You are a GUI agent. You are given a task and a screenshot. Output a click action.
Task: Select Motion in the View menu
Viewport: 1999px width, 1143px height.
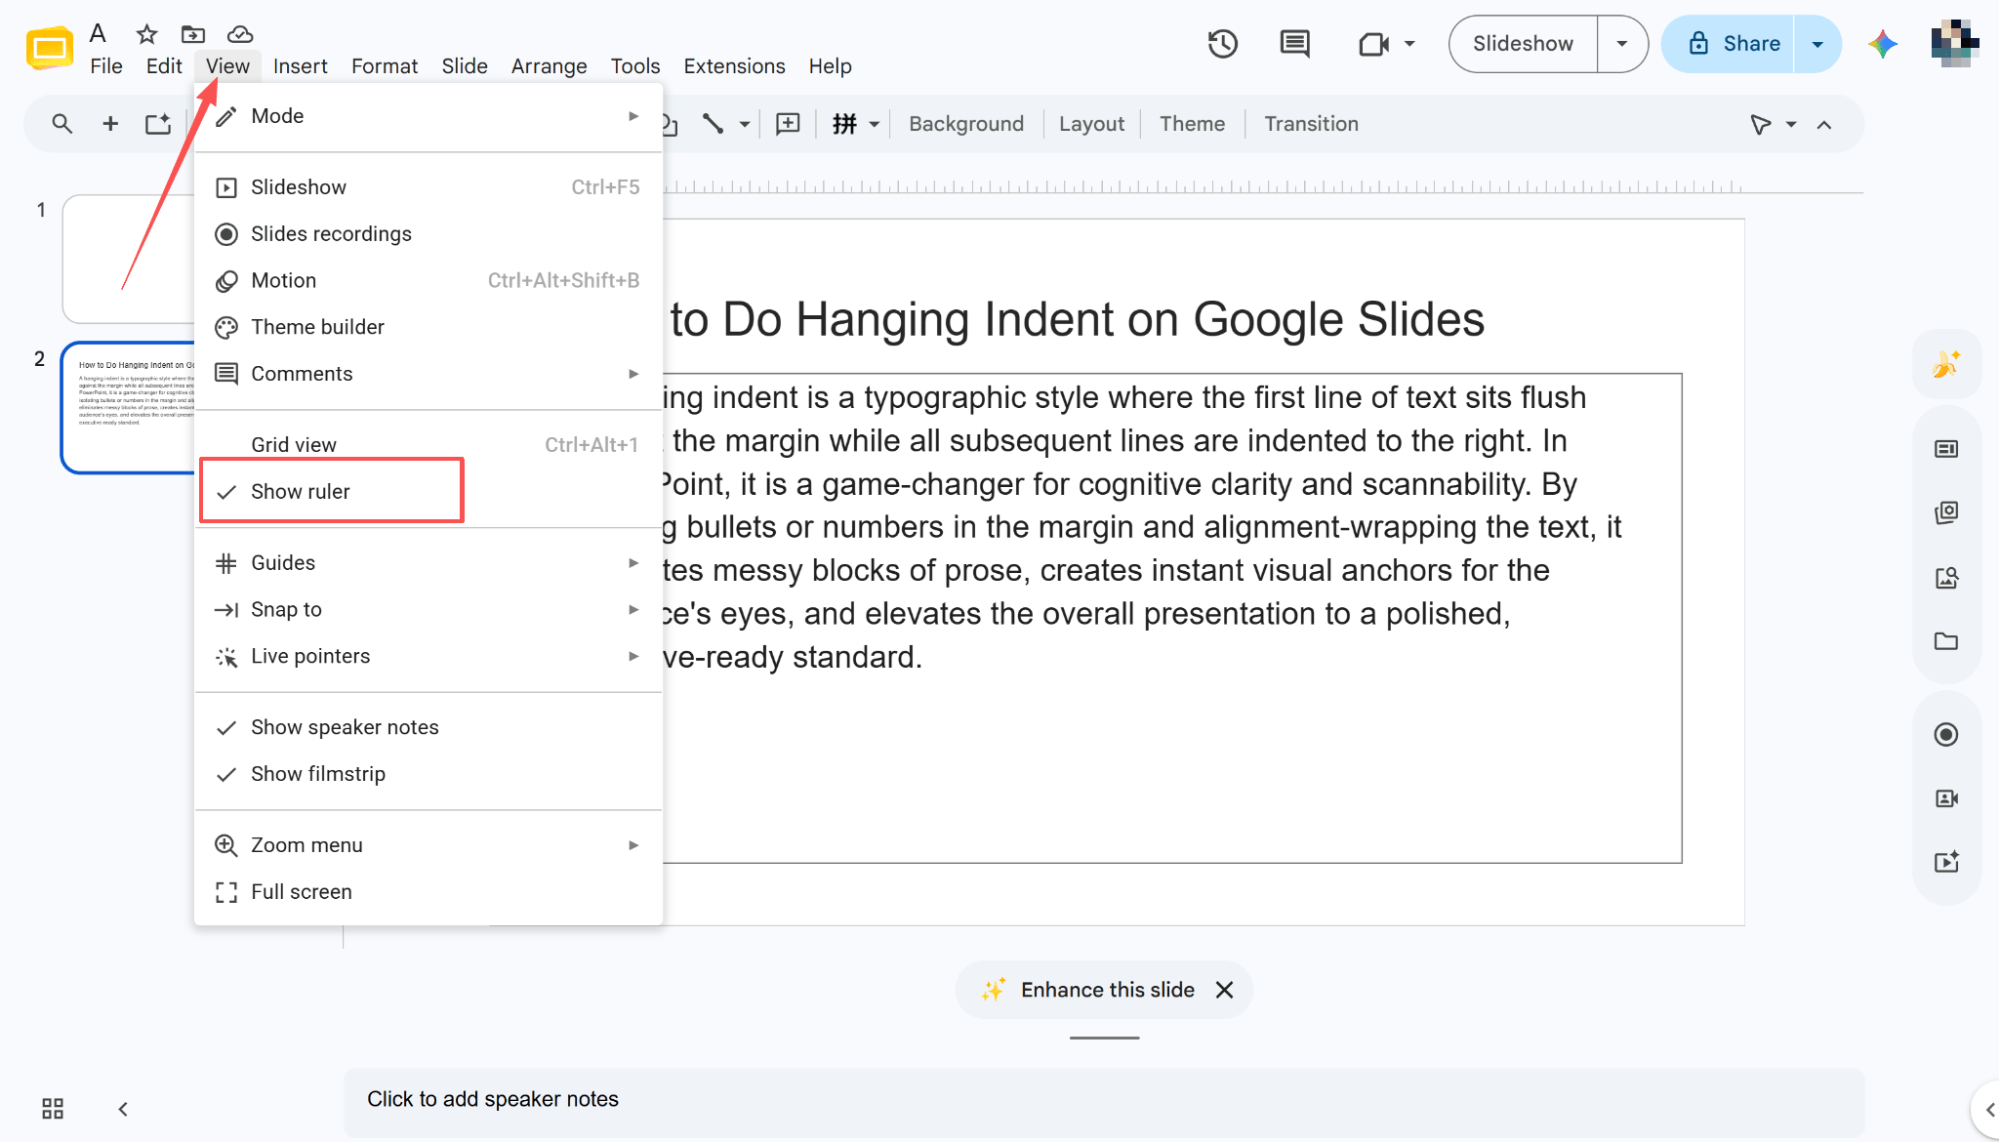pyautogui.click(x=428, y=281)
